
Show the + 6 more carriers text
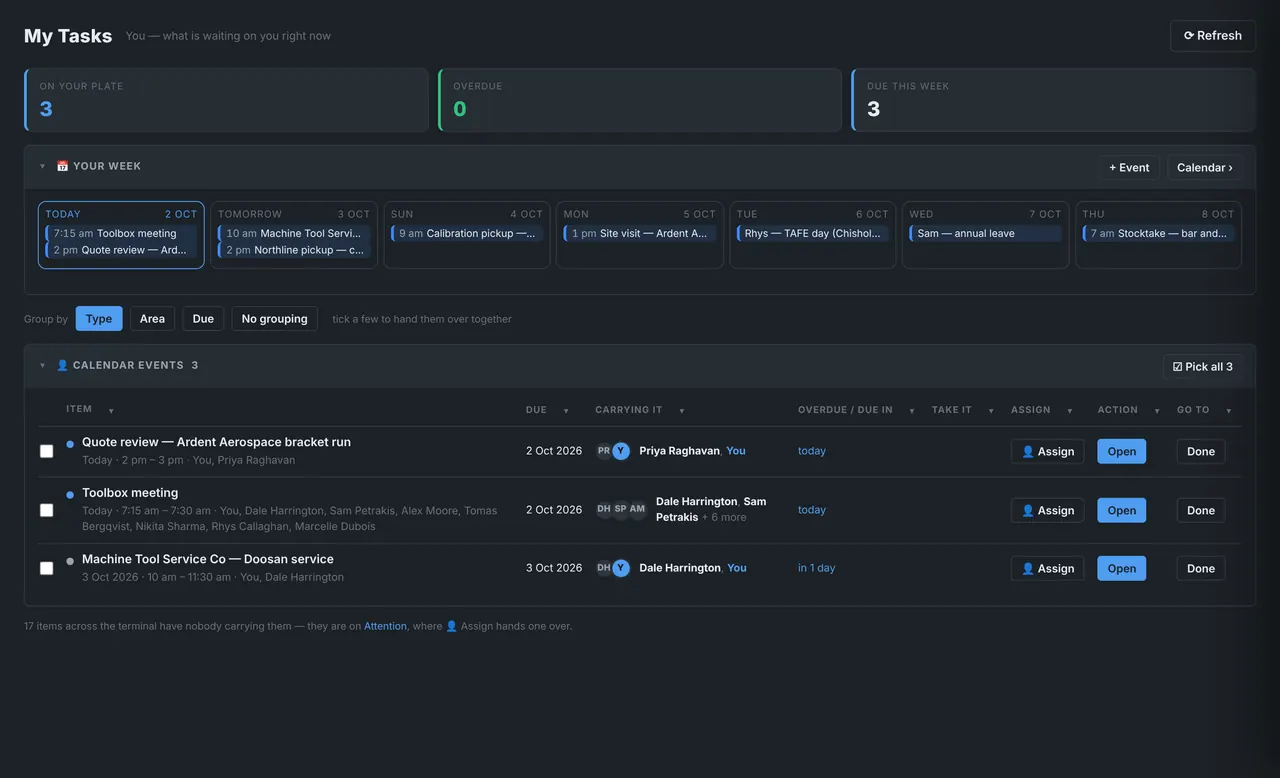tap(724, 518)
